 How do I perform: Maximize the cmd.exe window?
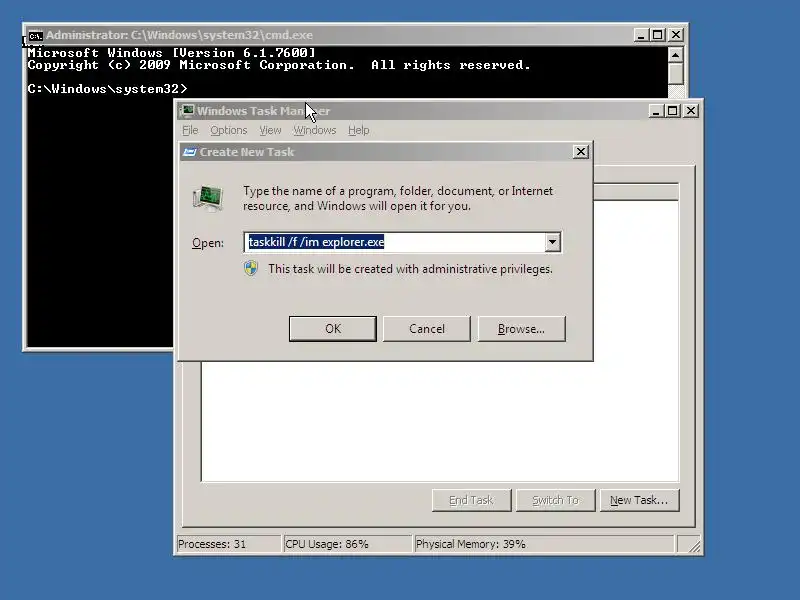click(x=658, y=35)
